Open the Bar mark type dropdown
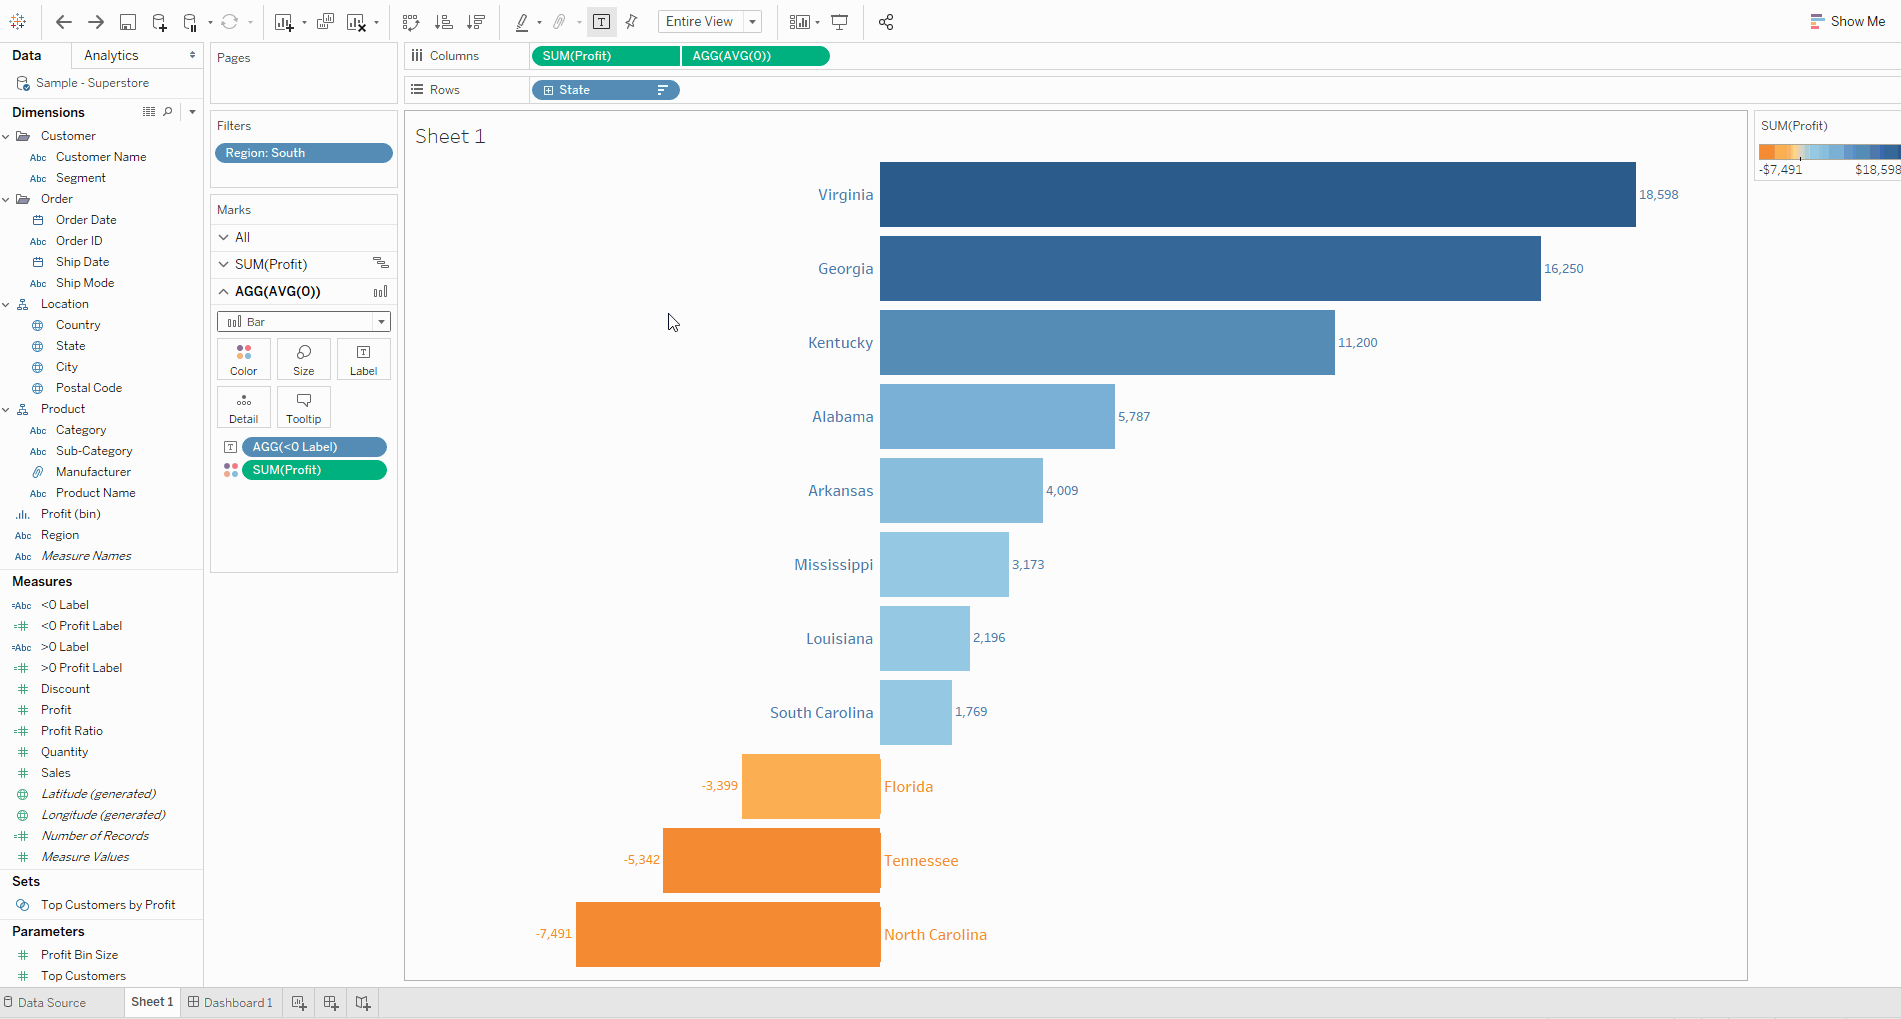 pyautogui.click(x=304, y=322)
